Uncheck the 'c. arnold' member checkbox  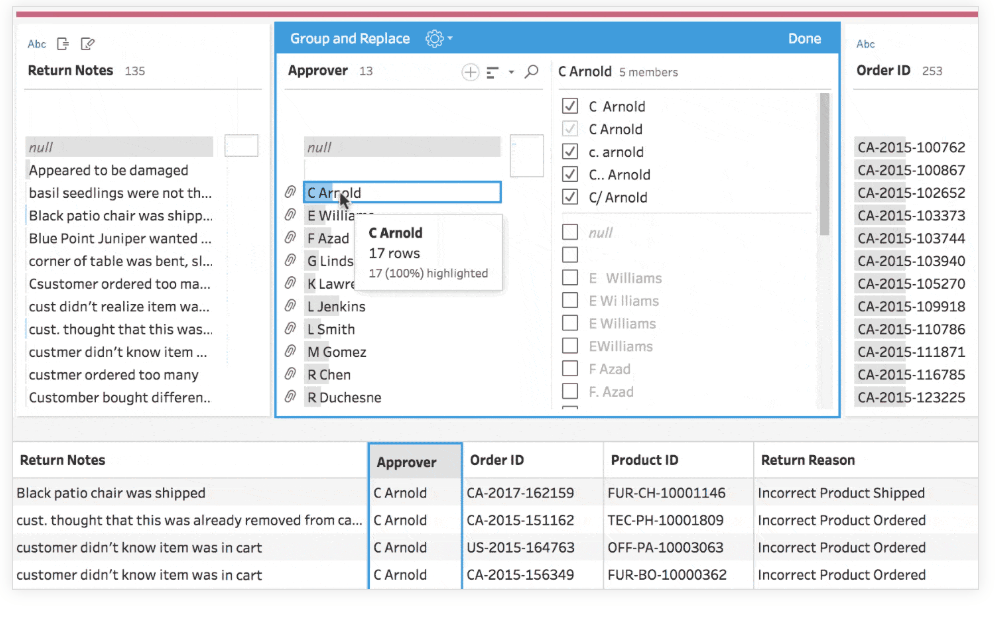tap(570, 152)
